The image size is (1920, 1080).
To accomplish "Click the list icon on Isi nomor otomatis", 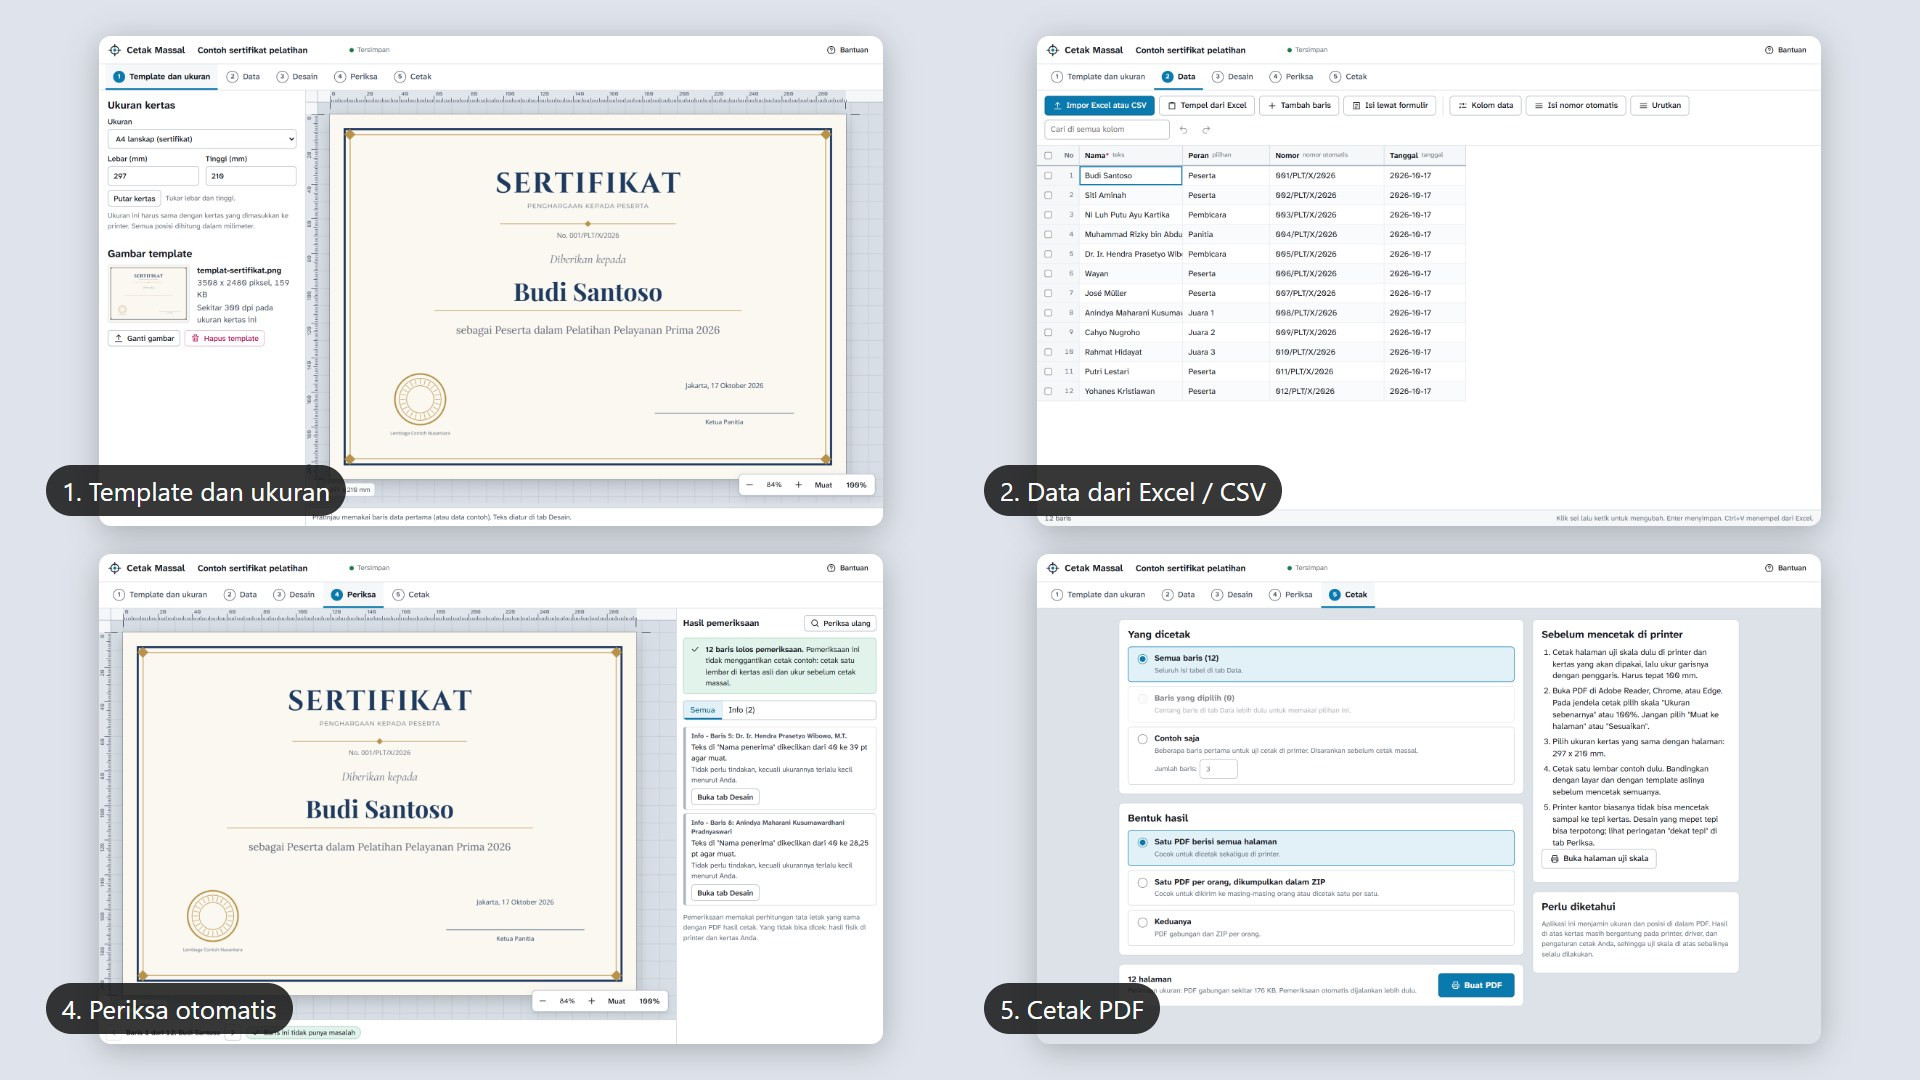I will point(1539,105).
